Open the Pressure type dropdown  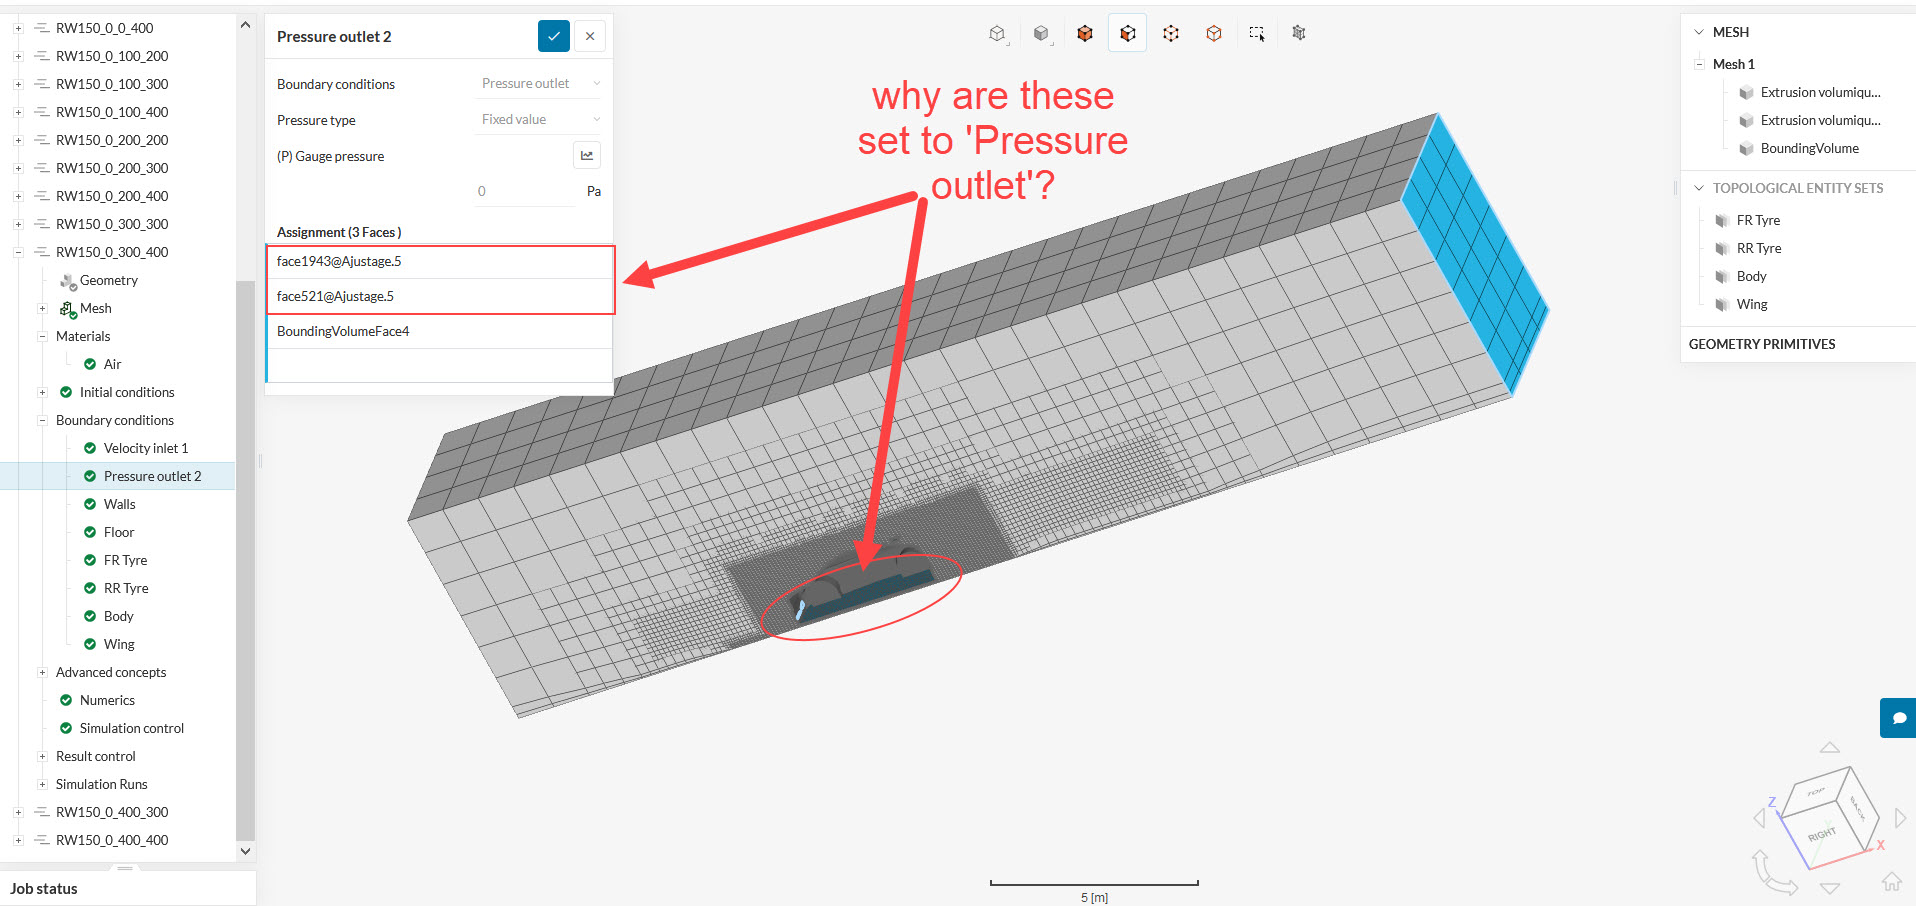[540, 120]
